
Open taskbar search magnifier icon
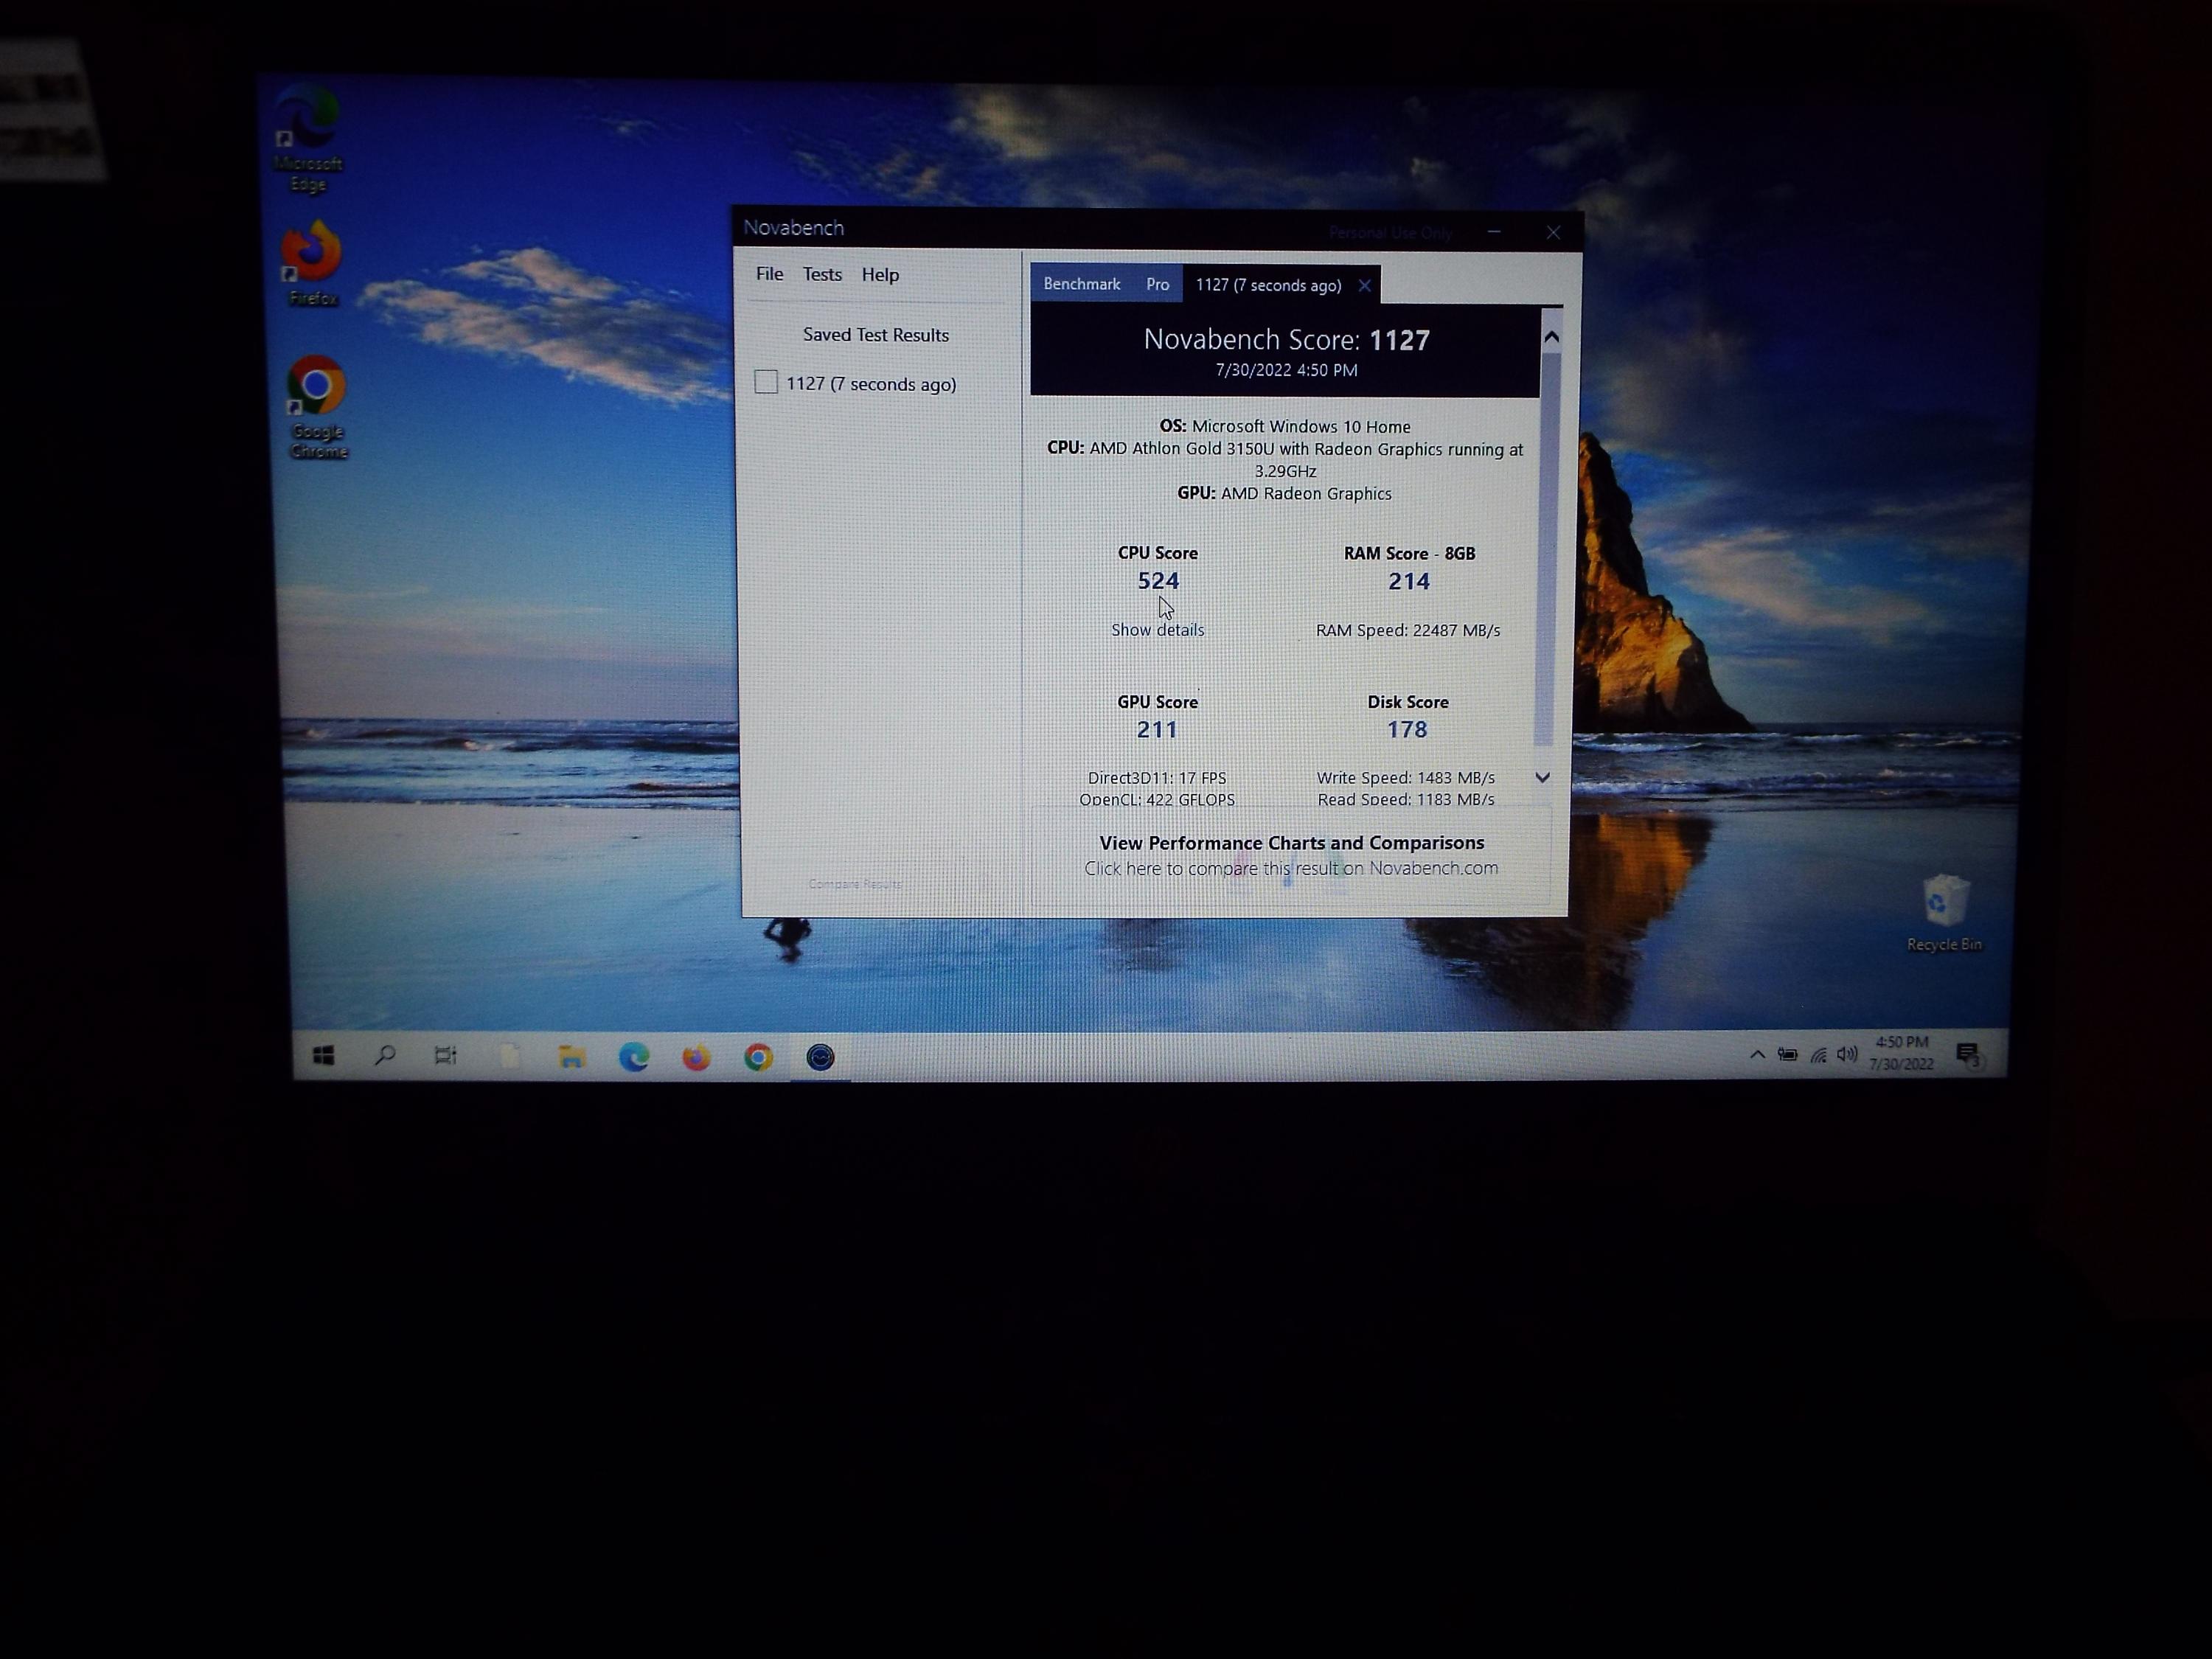click(385, 1056)
